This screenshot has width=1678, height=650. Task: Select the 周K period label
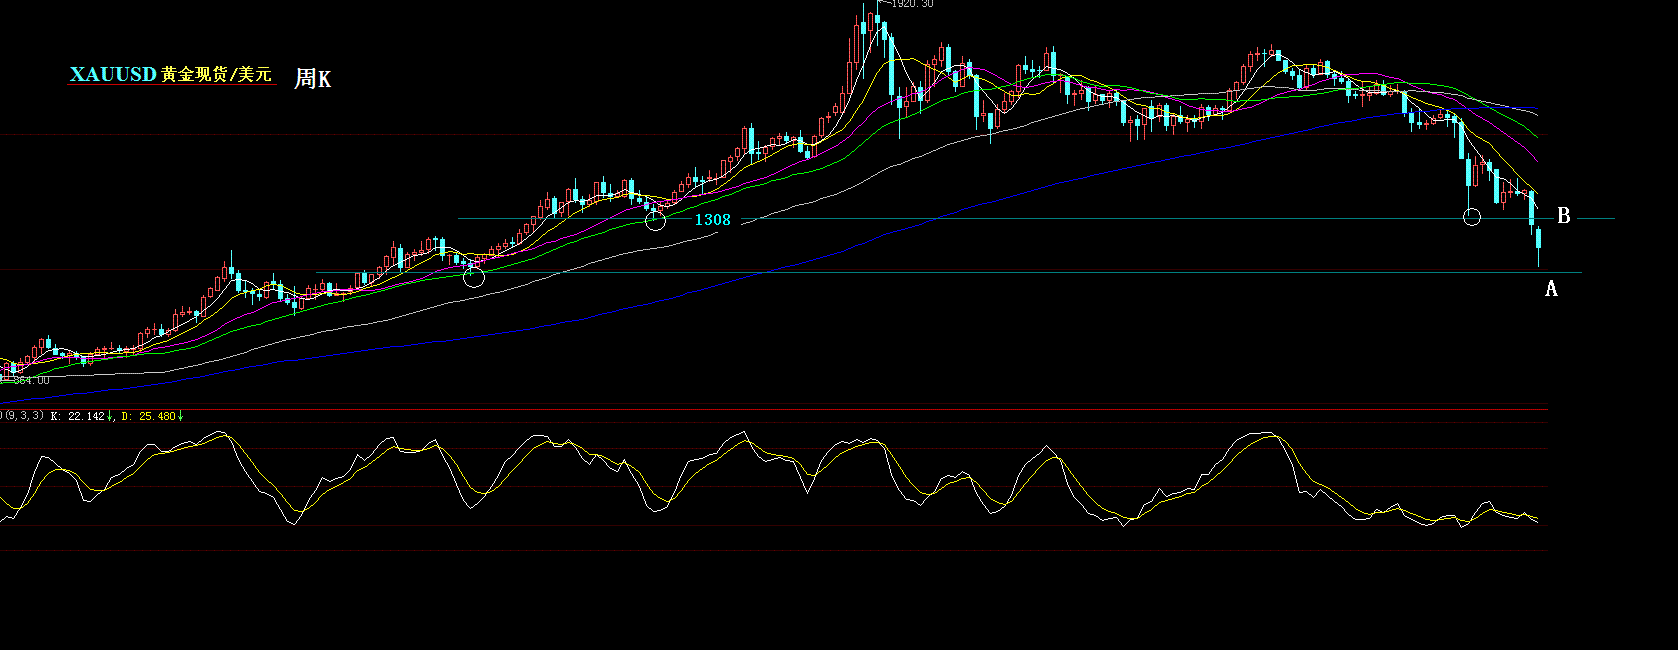click(x=313, y=79)
